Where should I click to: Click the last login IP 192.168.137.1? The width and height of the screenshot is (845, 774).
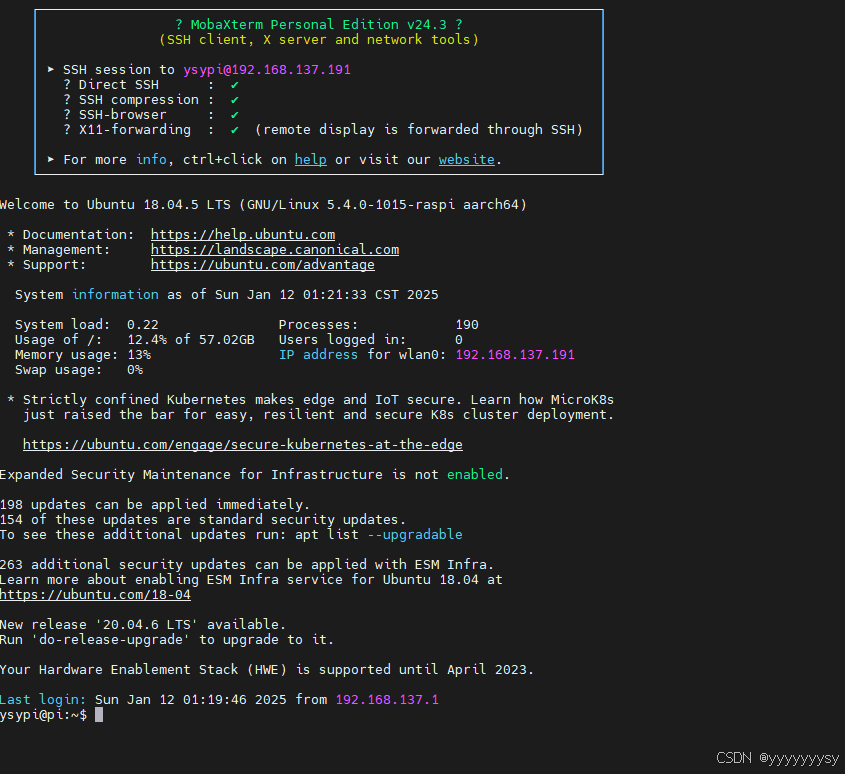(x=387, y=700)
